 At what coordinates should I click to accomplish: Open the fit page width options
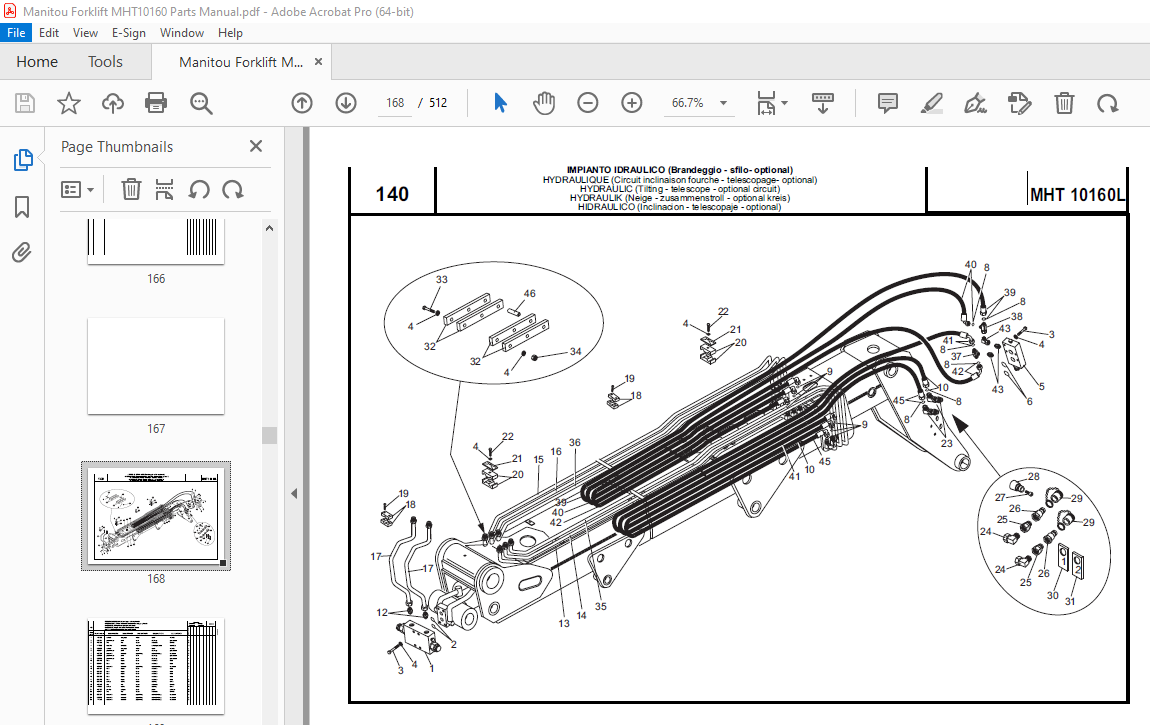click(772, 103)
